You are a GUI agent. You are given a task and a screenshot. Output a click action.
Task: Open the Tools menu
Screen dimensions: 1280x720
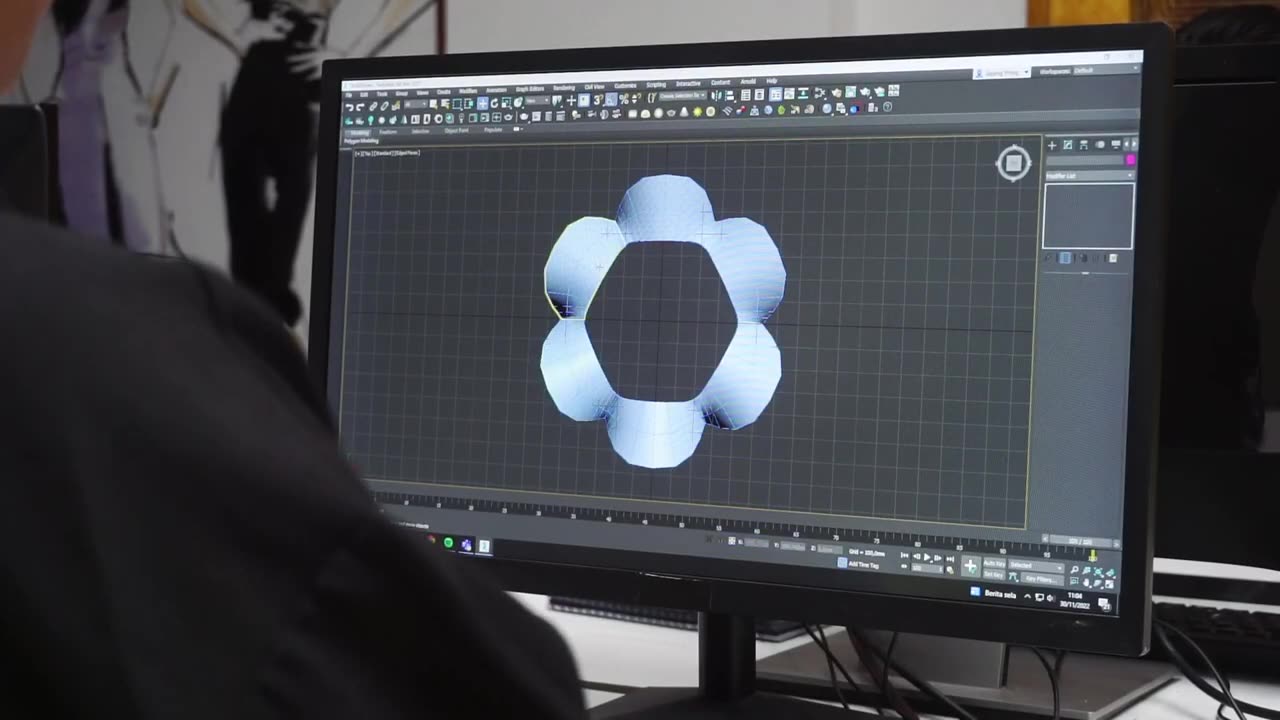pyautogui.click(x=382, y=94)
